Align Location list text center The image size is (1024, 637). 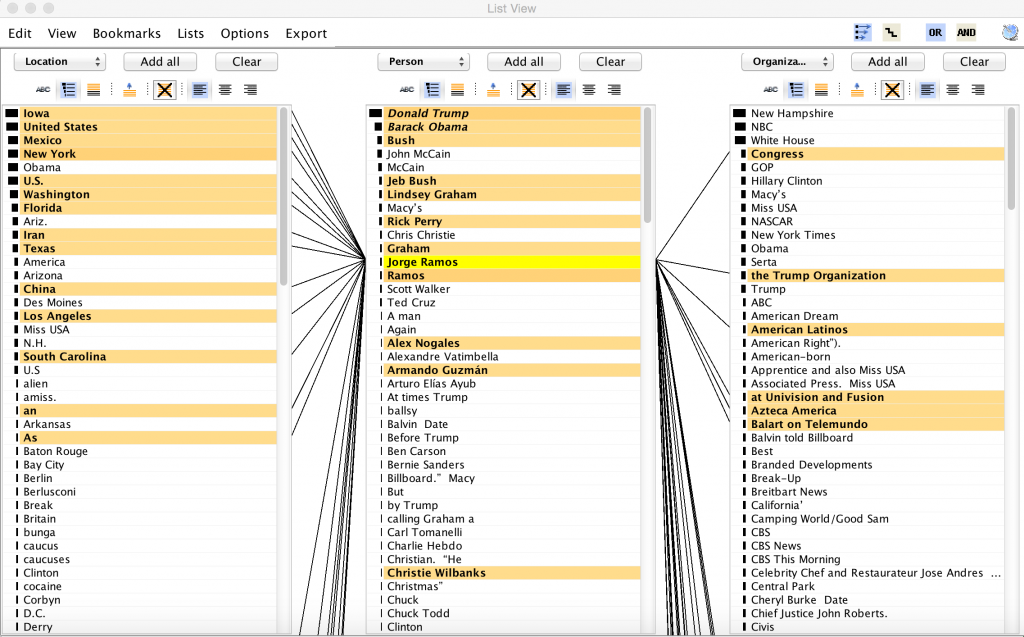pyautogui.click(x=225, y=90)
